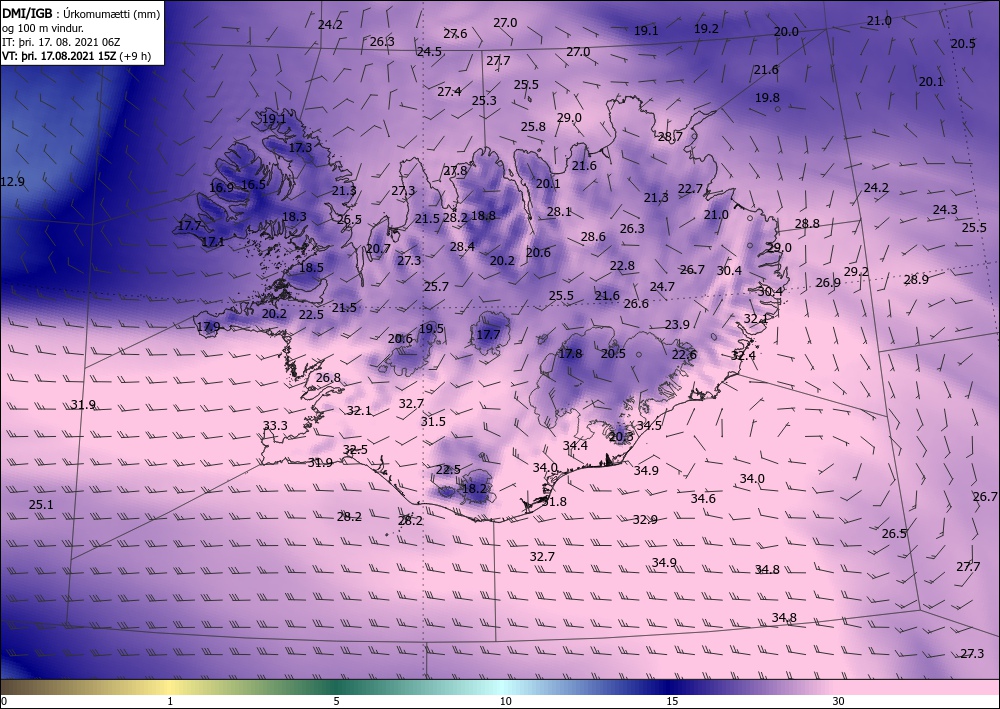Click the 18.5 value on the map
Viewport: 1000px width, 709px height.
311,268
